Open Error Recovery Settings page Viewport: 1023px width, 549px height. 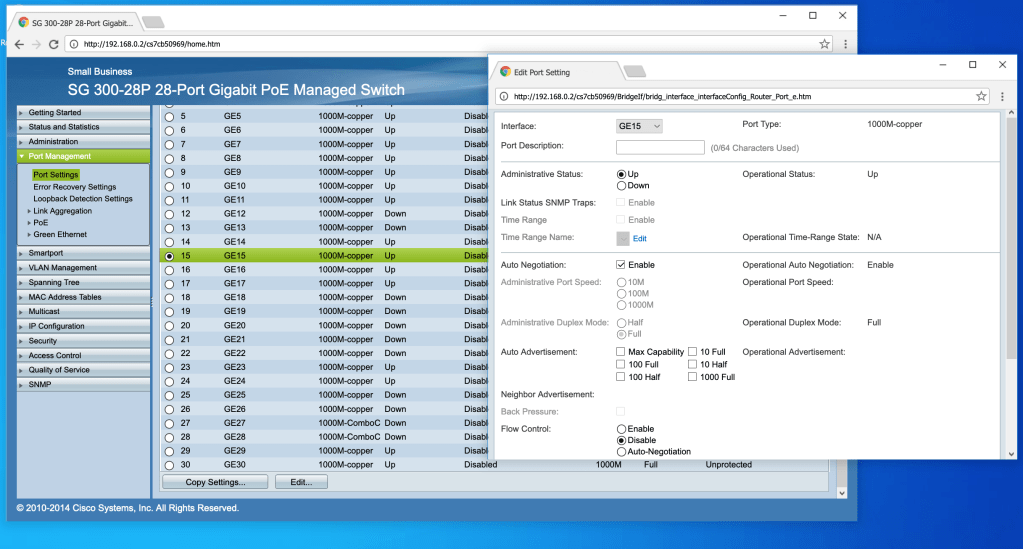[74, 187]
